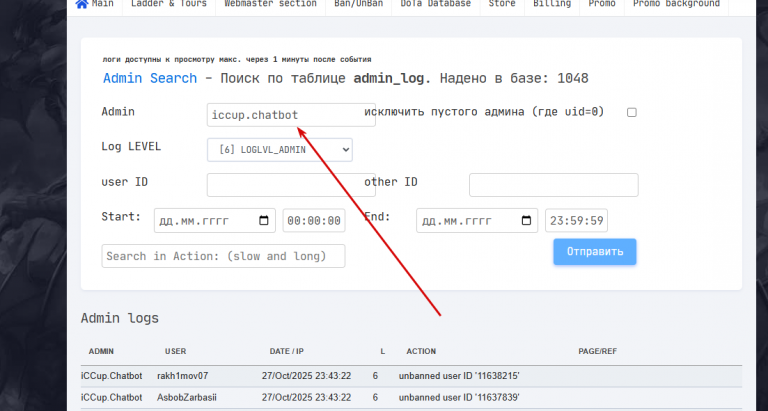Click iCCup.Chatbot in AsbobZarbasii row
The width and height of the screenshot is (768, 411).
112,397
